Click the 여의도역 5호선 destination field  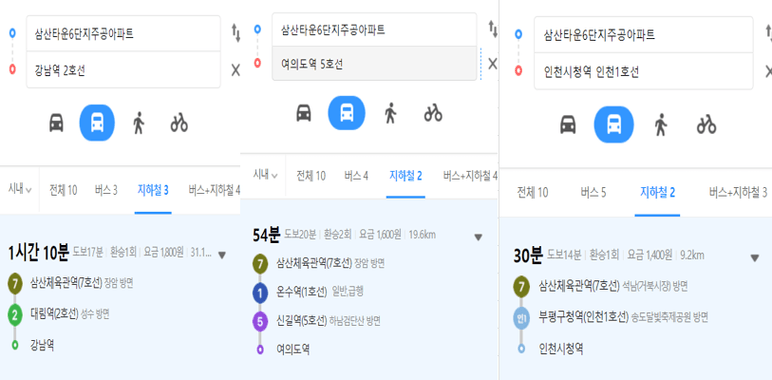[374, 63]
